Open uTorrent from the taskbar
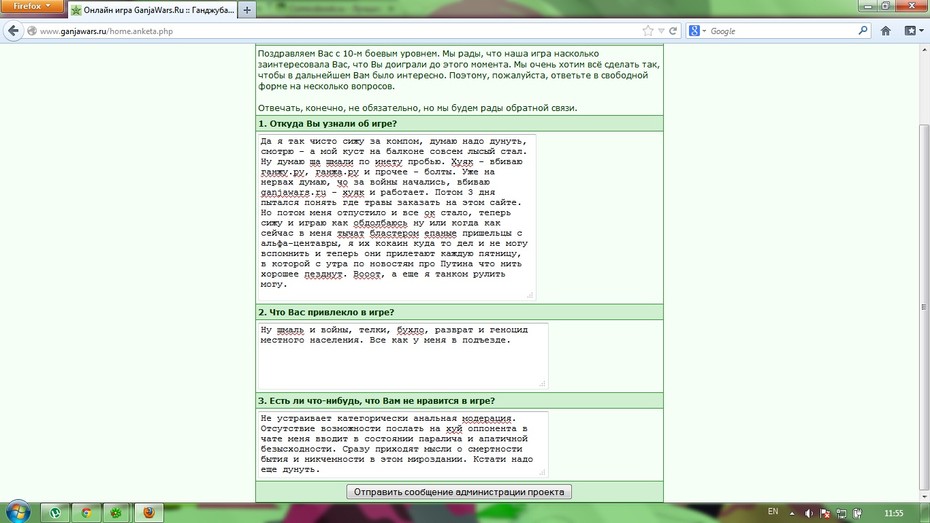This screenshot has height=523, width=930. [x=55, y=513]
